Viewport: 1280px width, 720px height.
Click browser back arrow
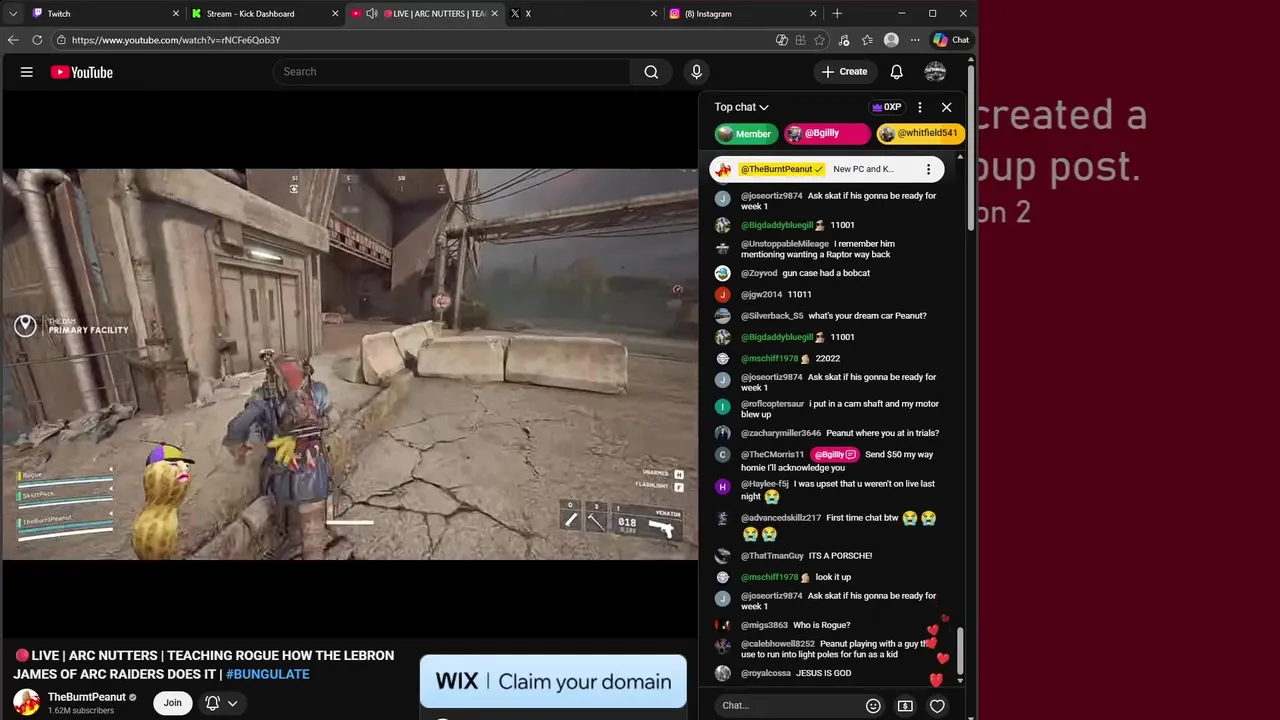click(x=13, y=40)
